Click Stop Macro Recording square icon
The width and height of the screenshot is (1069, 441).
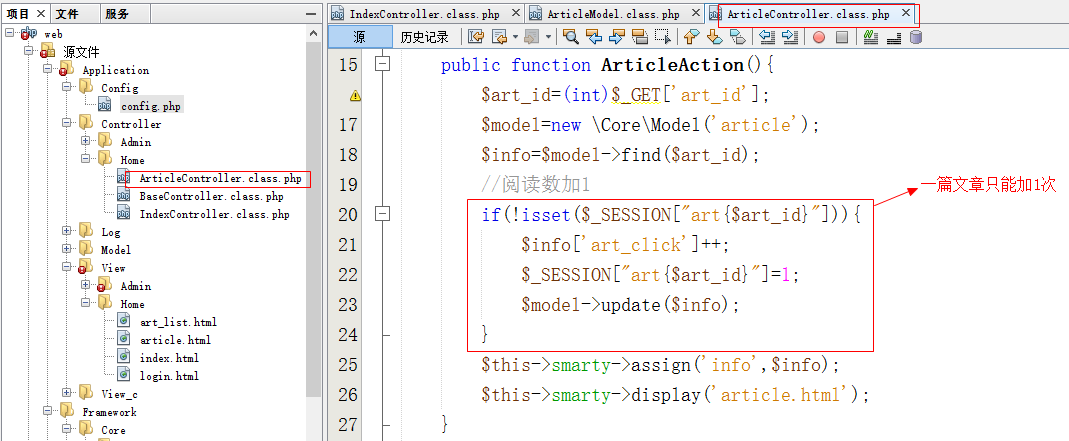tap(842, 37)
